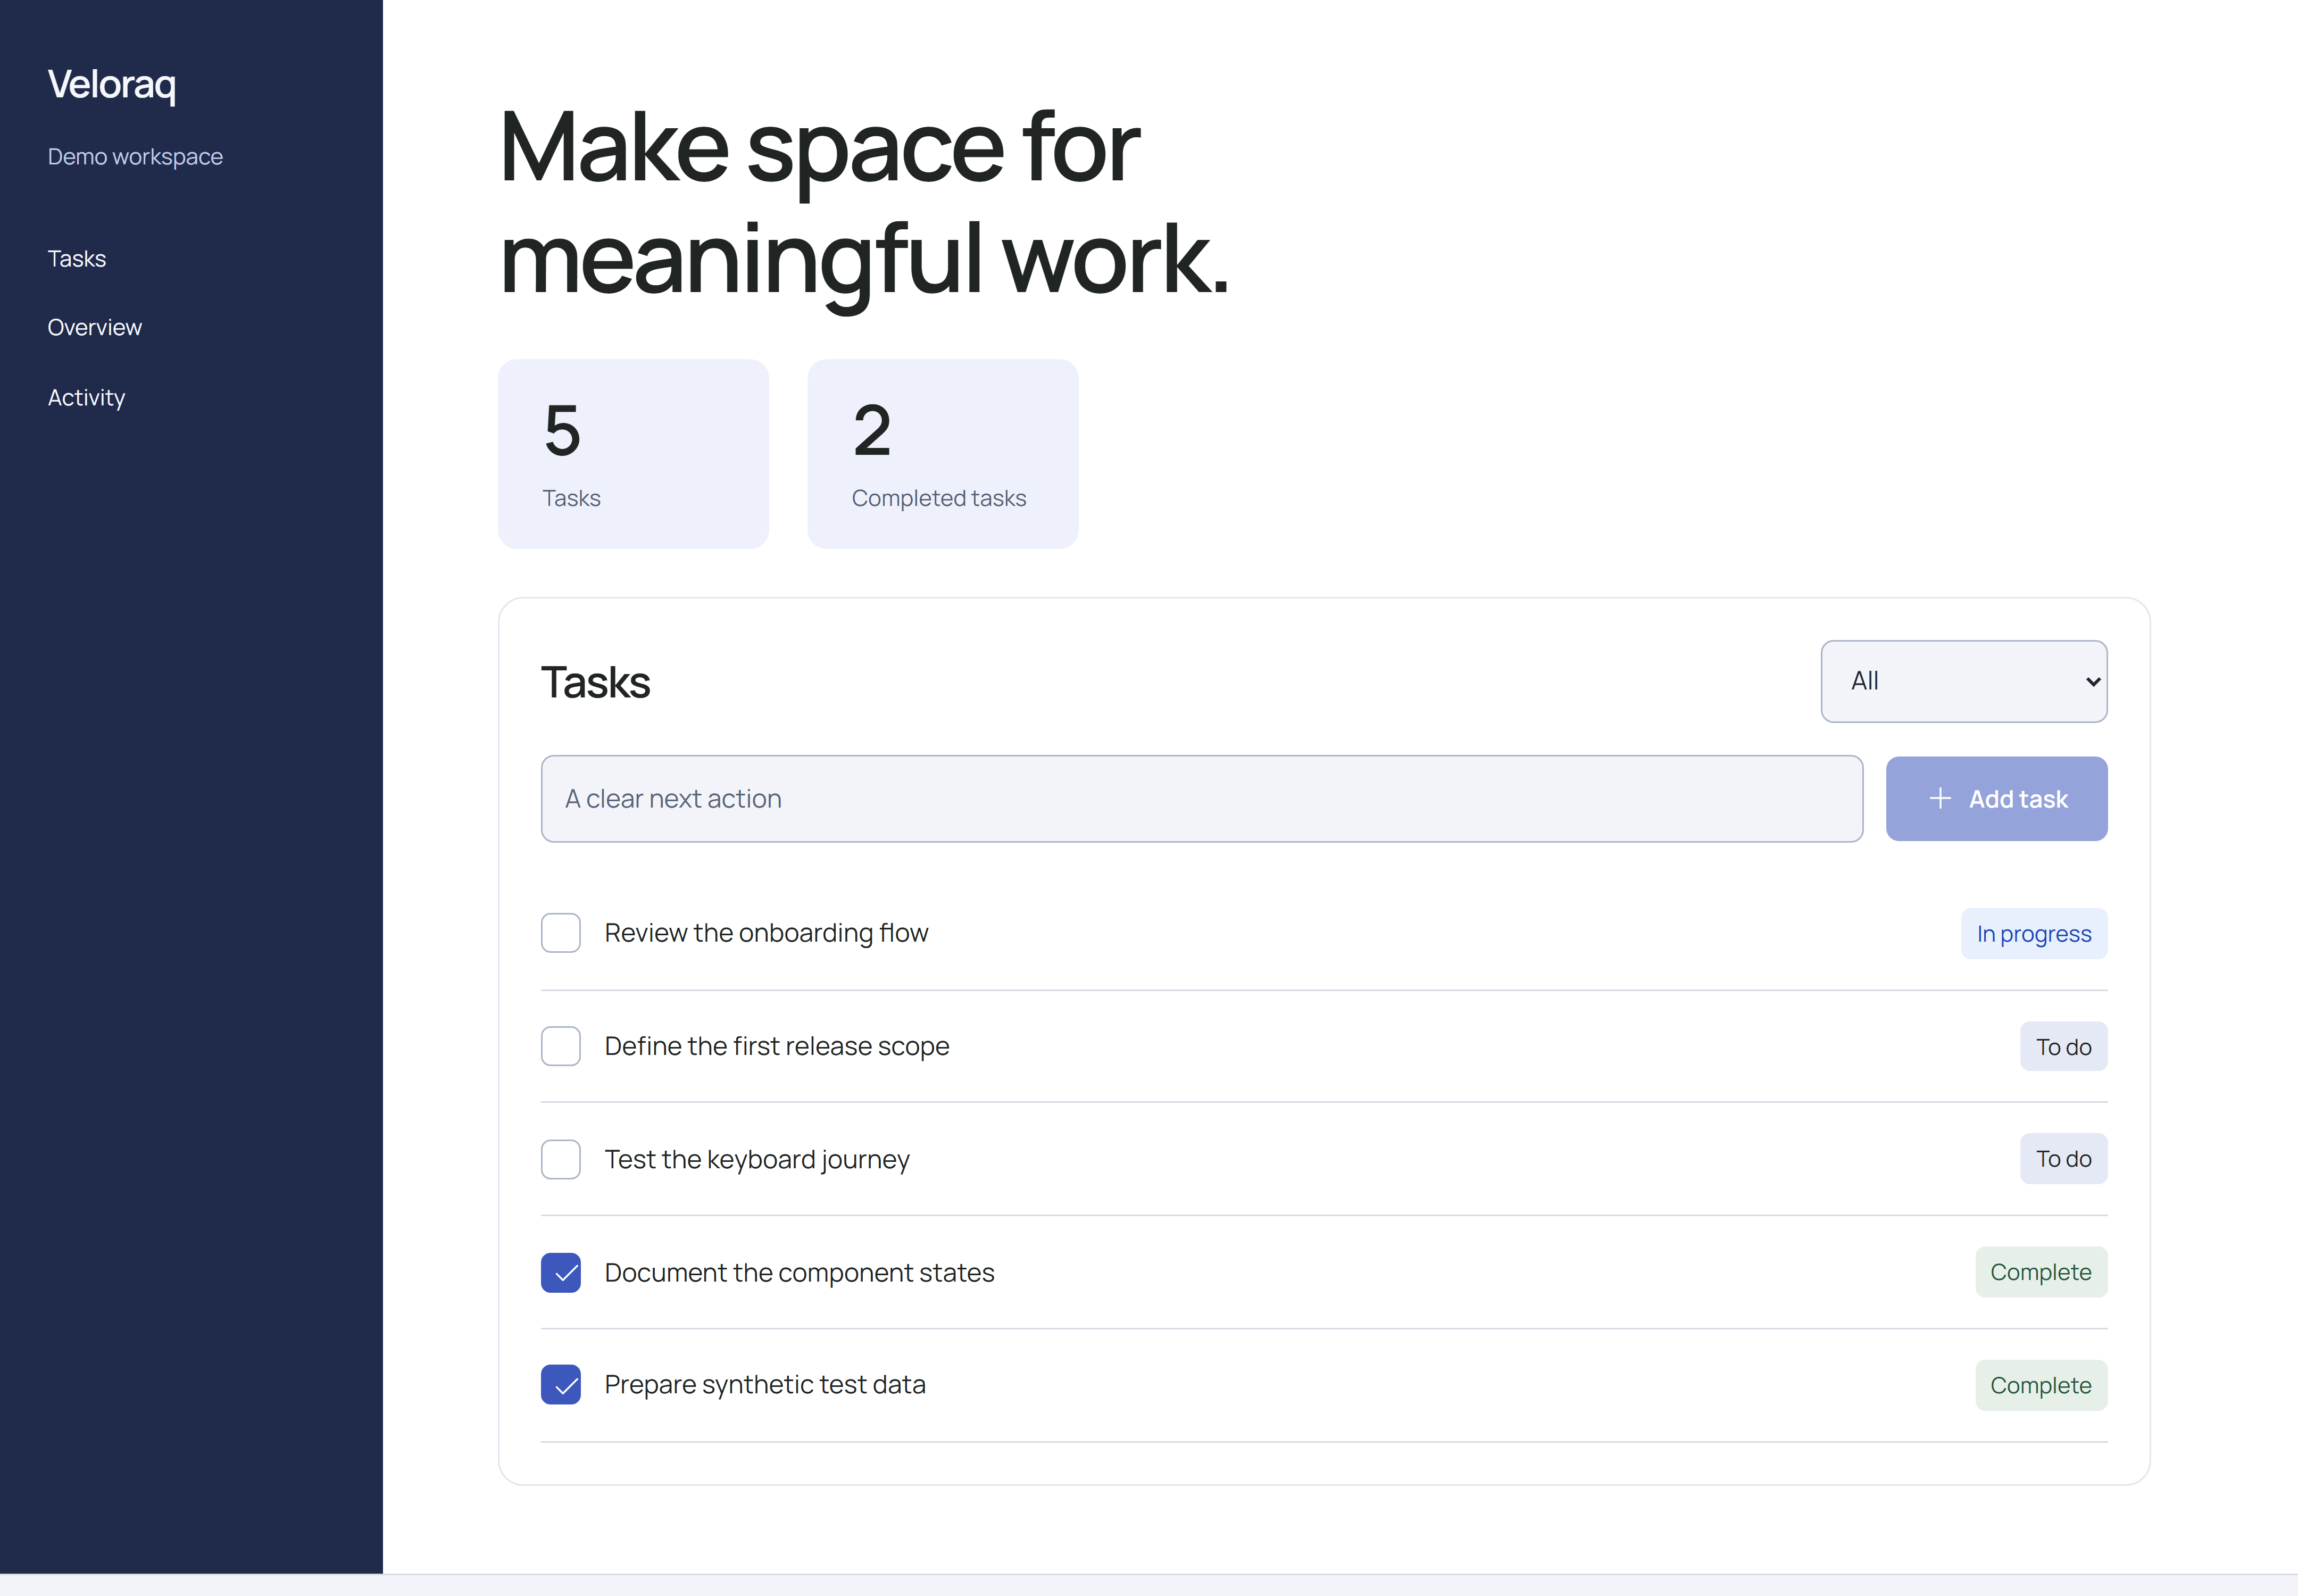2298x1596 pixels.
Task: Uncheck Prepare synthetic test data
Action: tap(561, 1385)
